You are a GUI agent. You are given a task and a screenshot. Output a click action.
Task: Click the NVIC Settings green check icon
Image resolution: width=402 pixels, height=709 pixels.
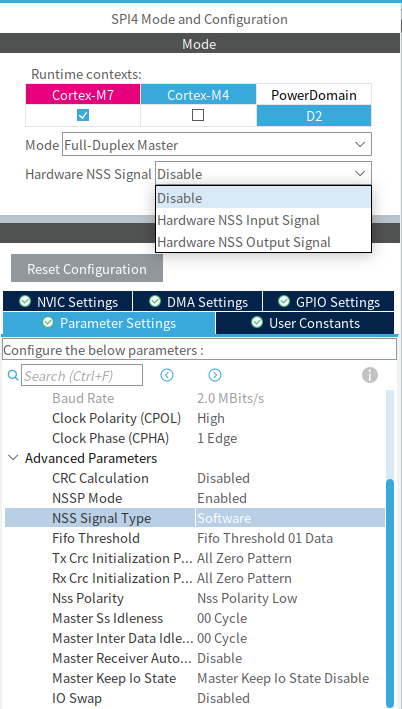click(25, 301)
